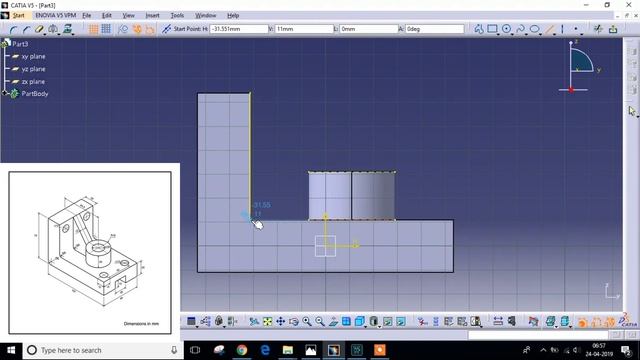The height and width of the screenshot is (360, 640).
Task: Open the Trim tool sub-menu arrow
Action: 45,33
